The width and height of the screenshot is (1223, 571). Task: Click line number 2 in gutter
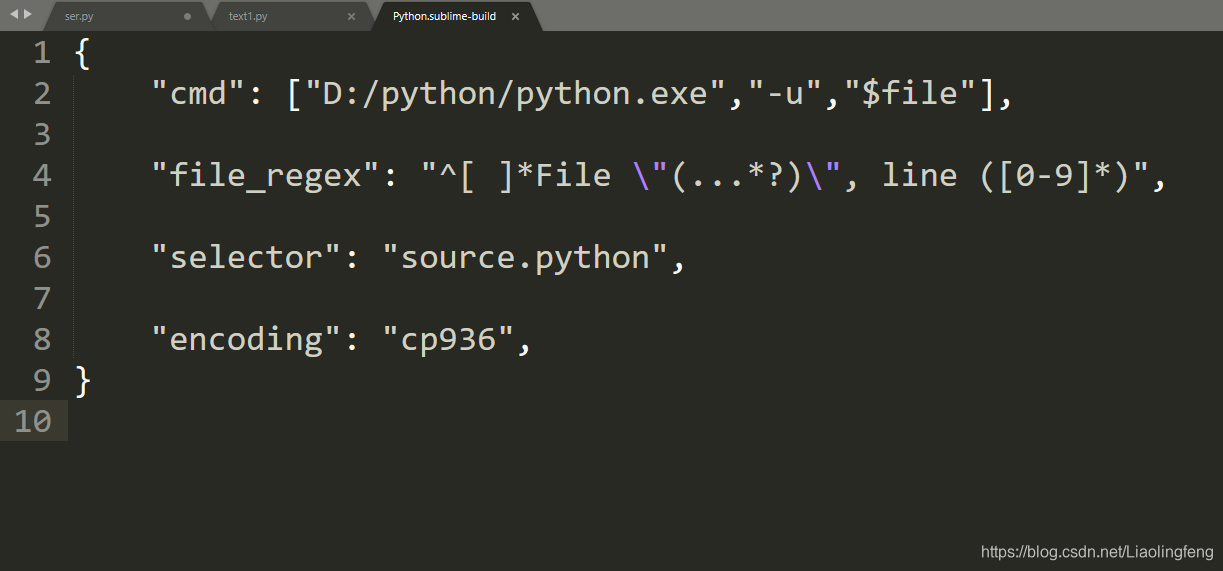coord(42,94)
